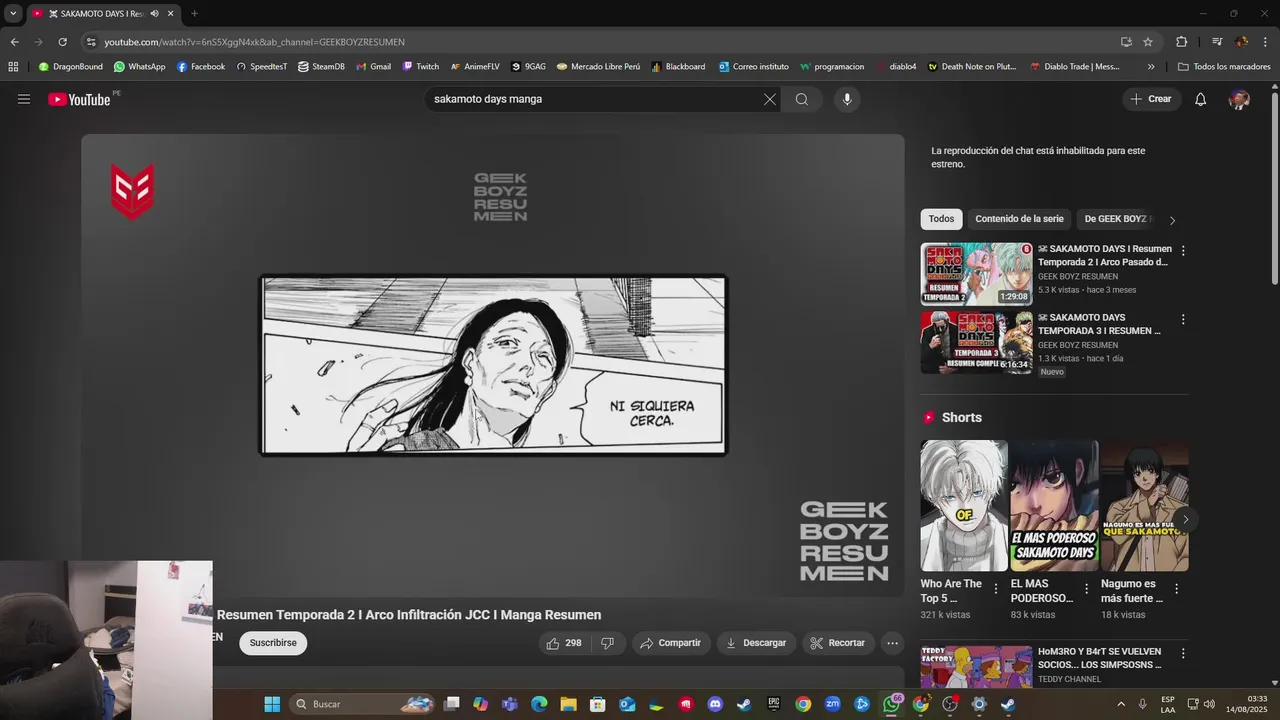Open browser extensions puzzle icon
Image resolution: width=1280 pixels, height=720 pixels.
click(1182, 42)
